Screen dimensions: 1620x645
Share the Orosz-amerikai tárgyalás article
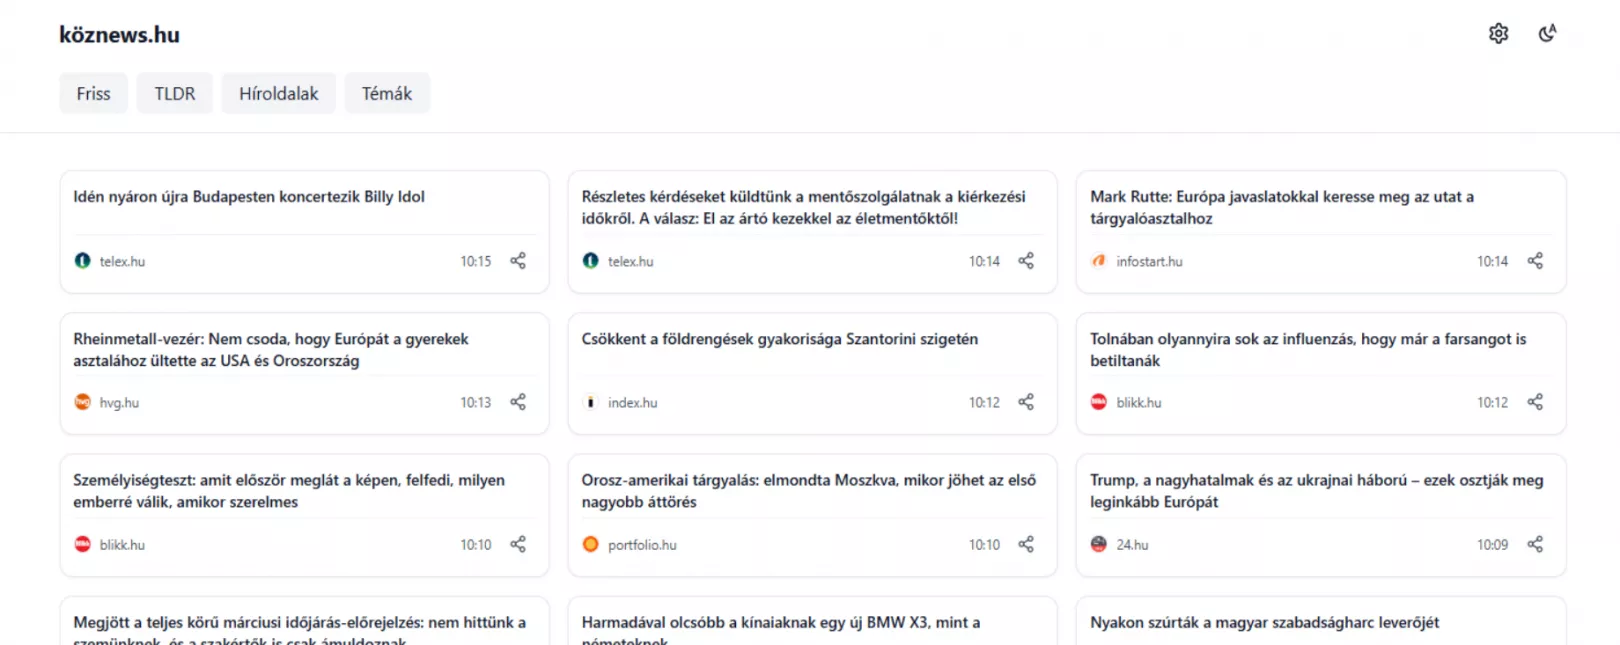pyautogui.click(x=1026, y=544)
